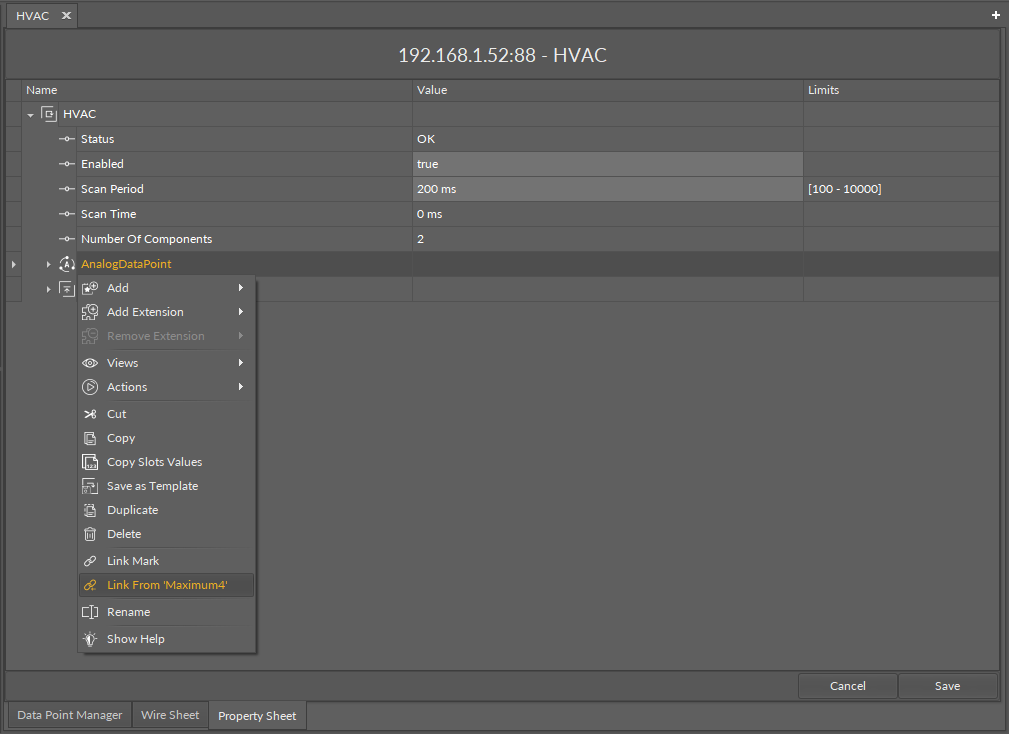The width and height of the screenshot is (1009, 734).
Task: Choose Link From 'Maximum4' menu entry
Action: pos(166,585)
